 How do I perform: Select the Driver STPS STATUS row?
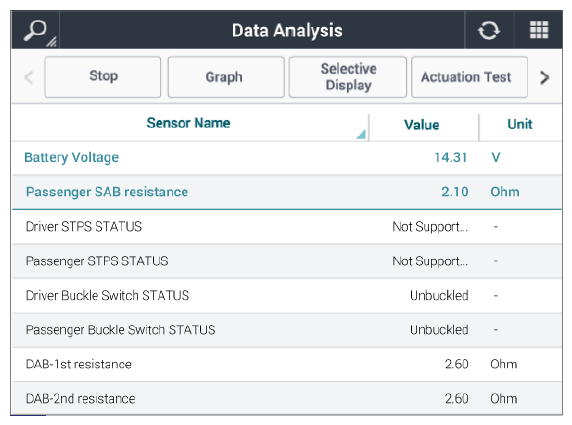[x=287, y=227]
